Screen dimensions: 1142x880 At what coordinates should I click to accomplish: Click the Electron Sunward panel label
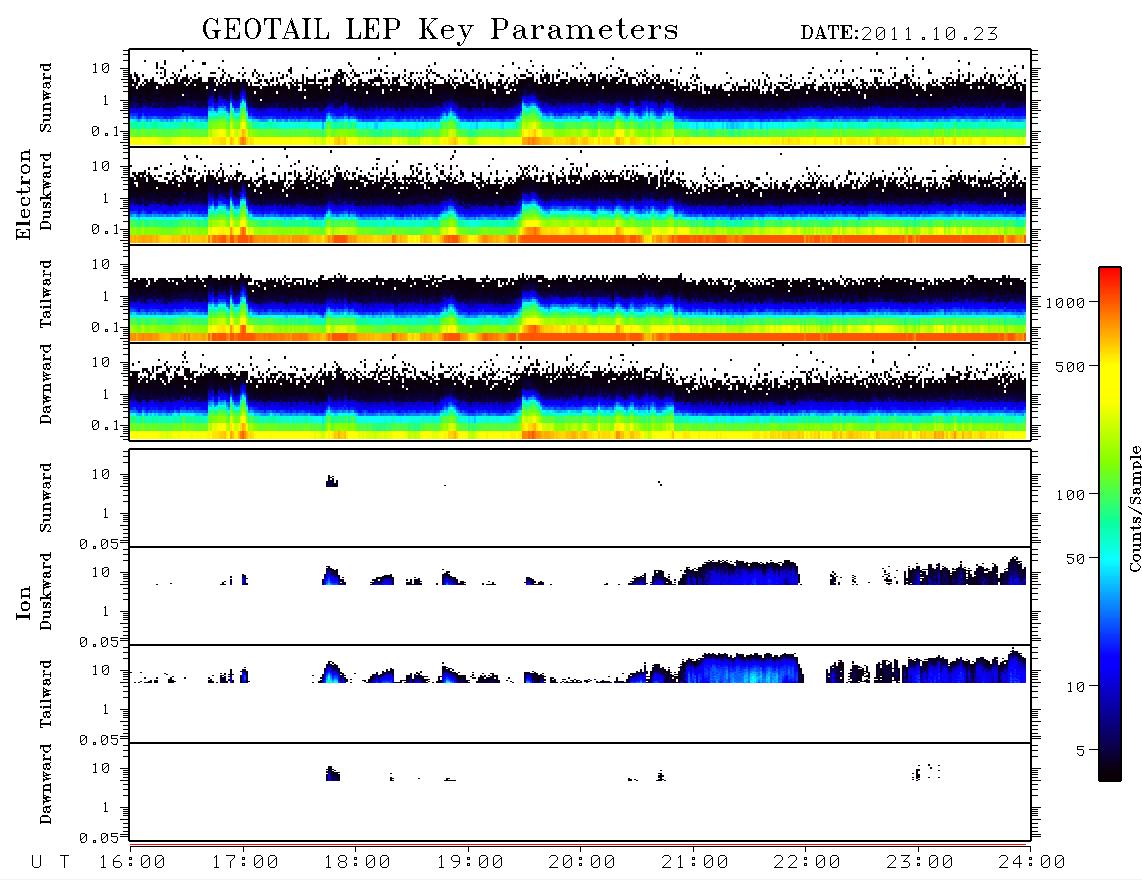(x=46, y=98)
